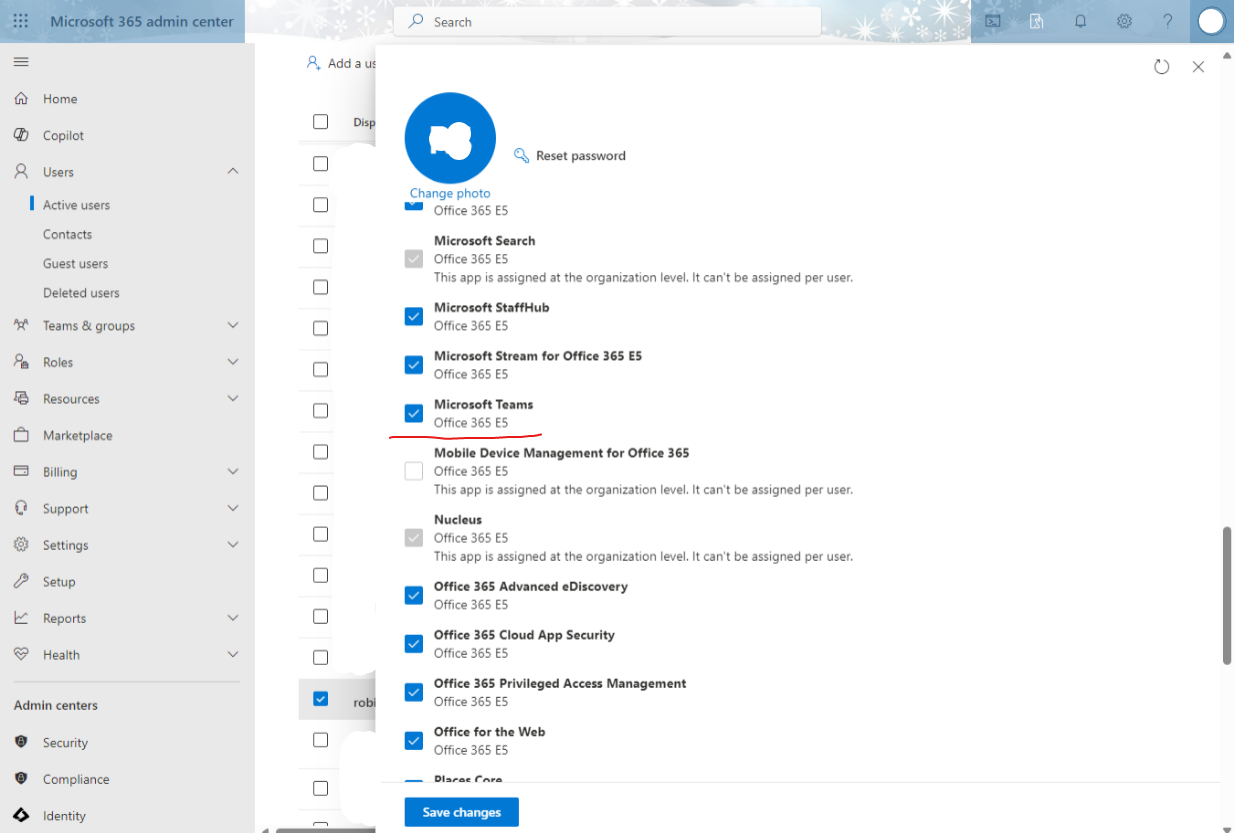Uncheck Microsoft Stream for Office 365 E5

pyautogui.click(x=414, y=365)
